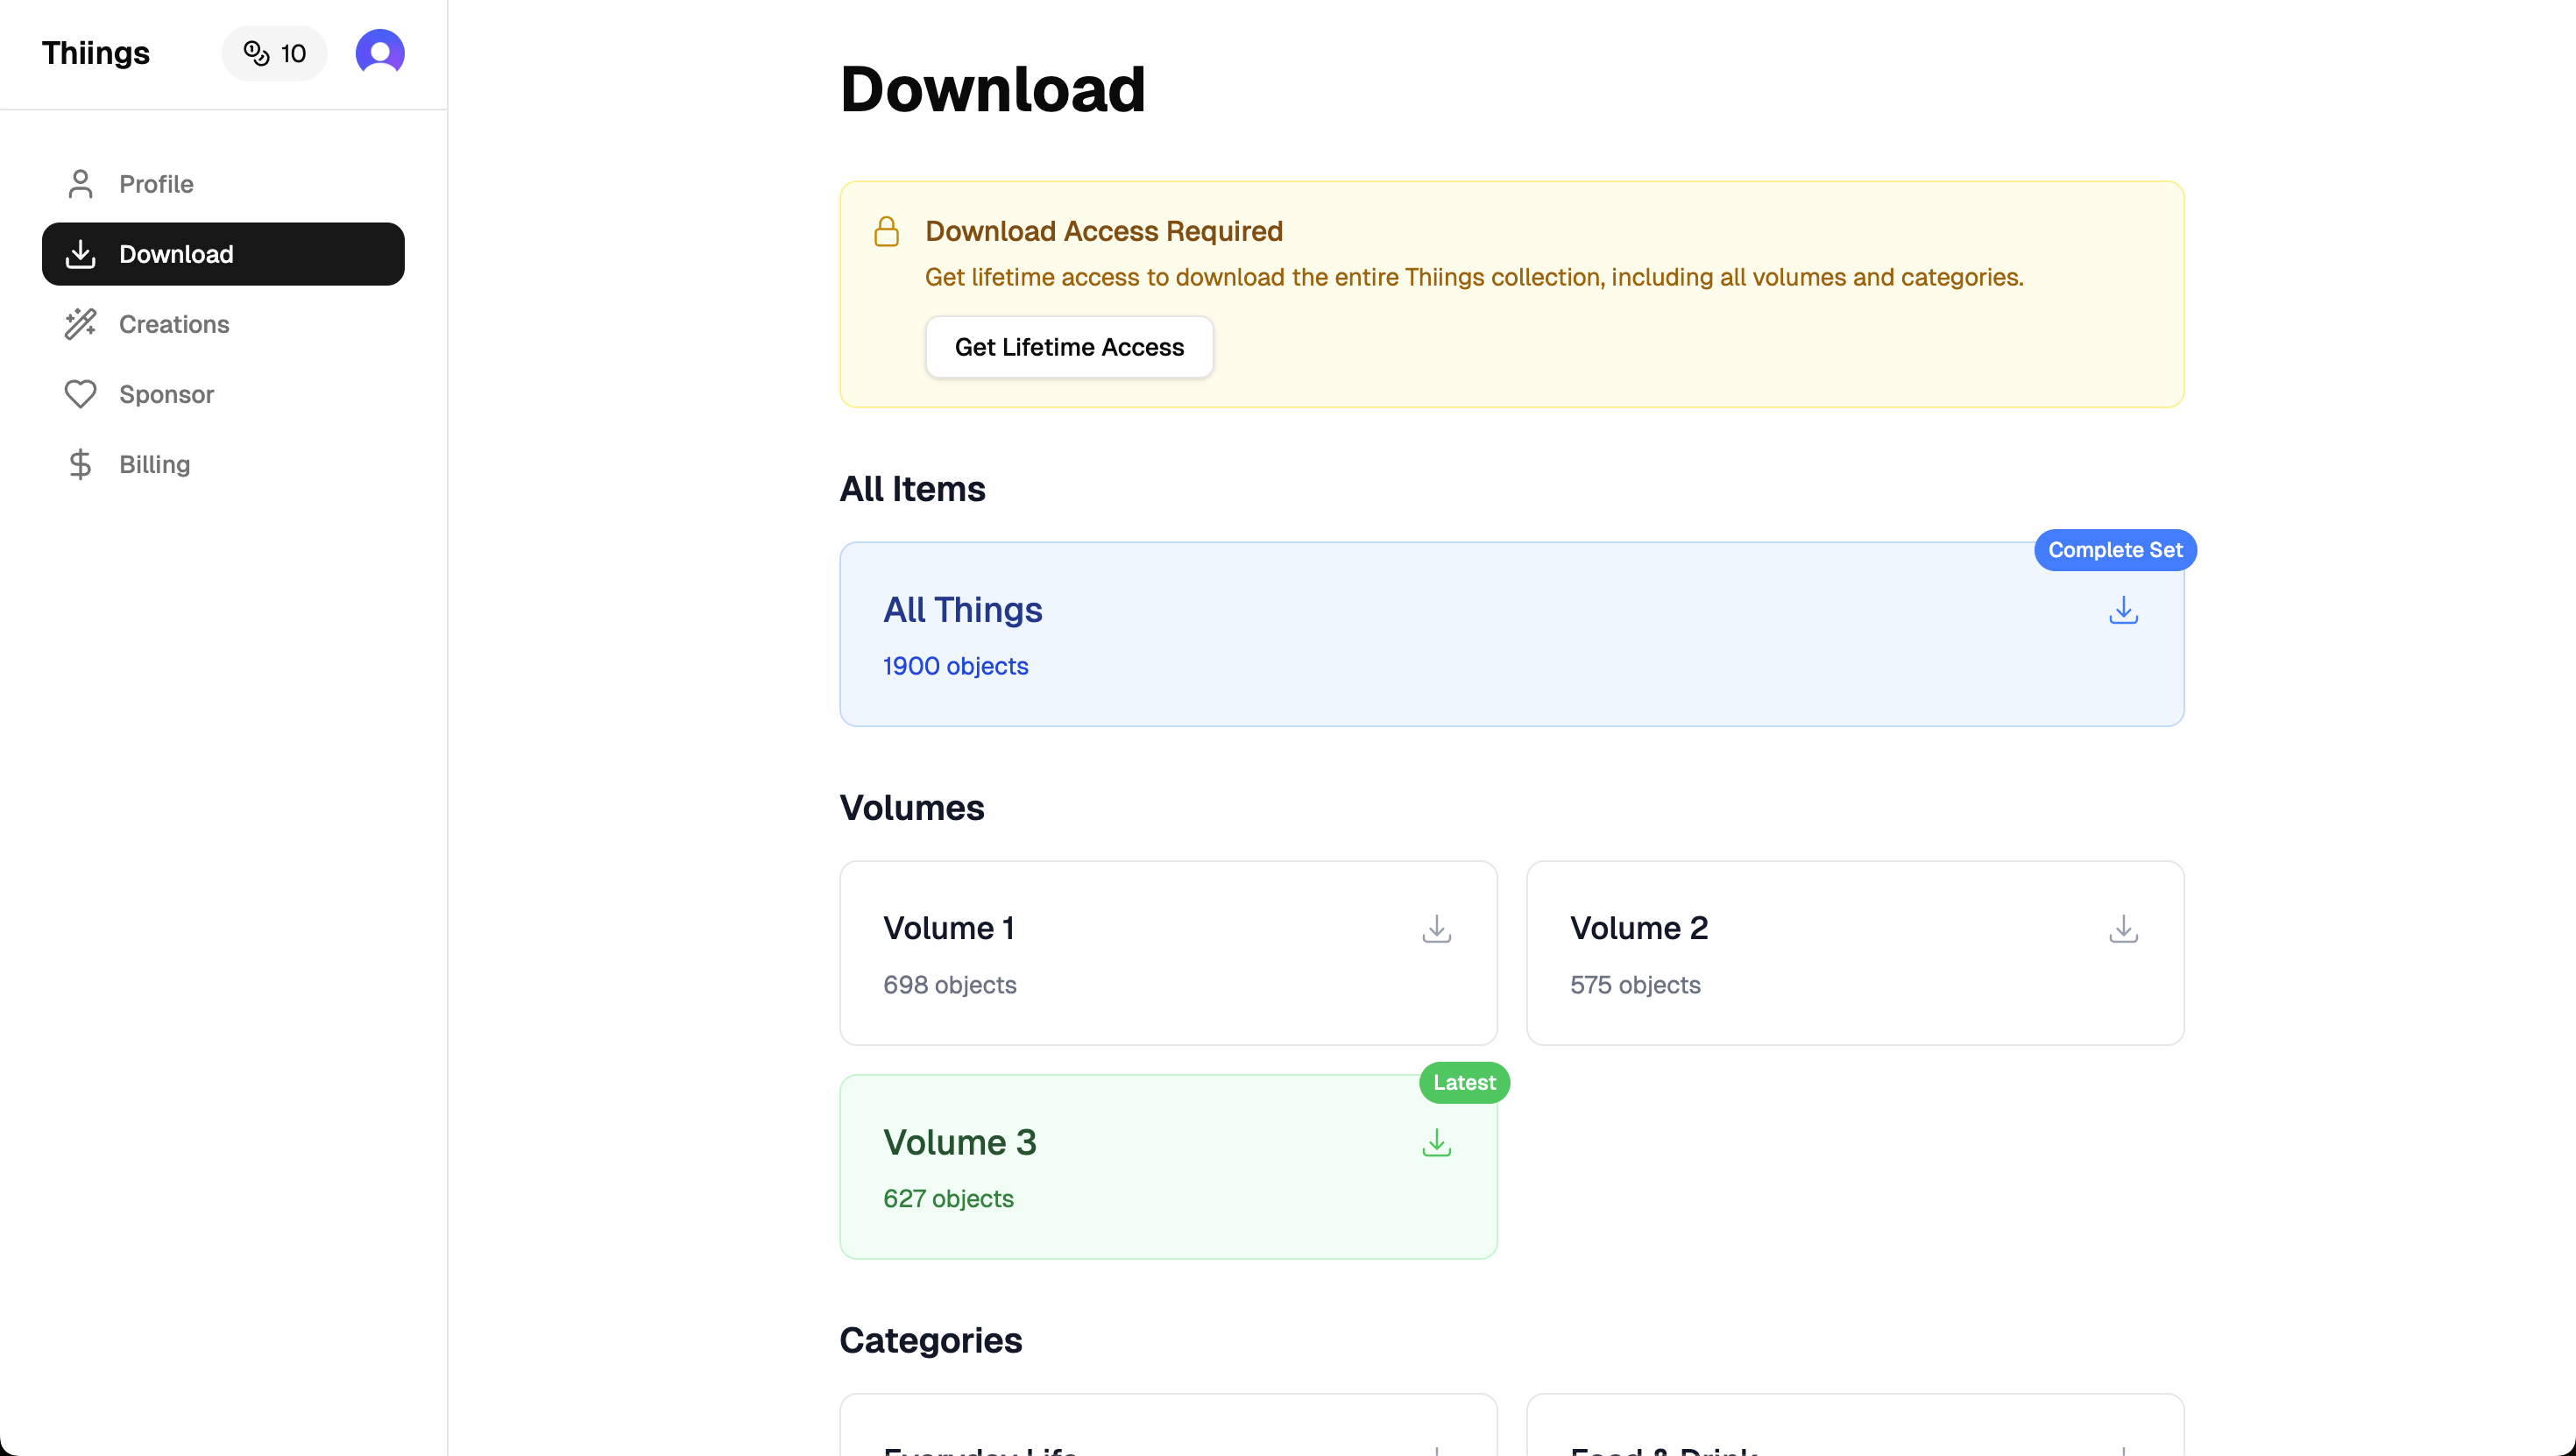The image size is (2576, 1456).
Task: Click the Complete Set badge
Action: [2114, 550]
